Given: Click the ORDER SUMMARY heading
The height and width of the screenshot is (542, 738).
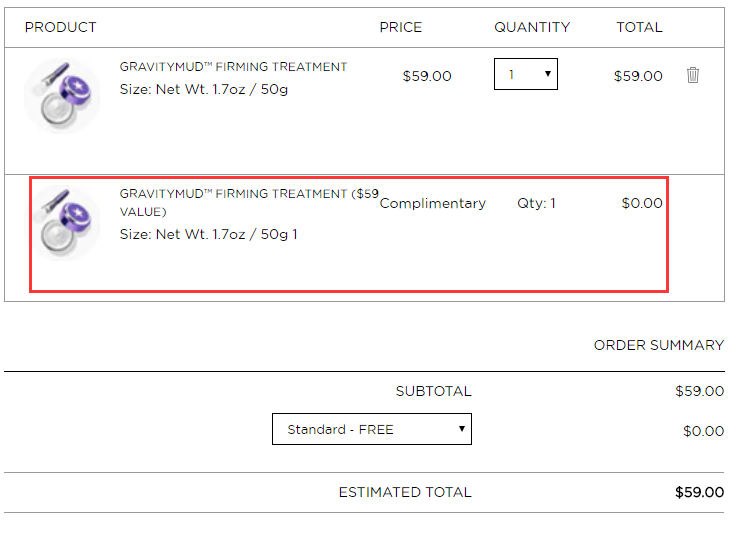Looking at the screenshot, I should [659, 345].
